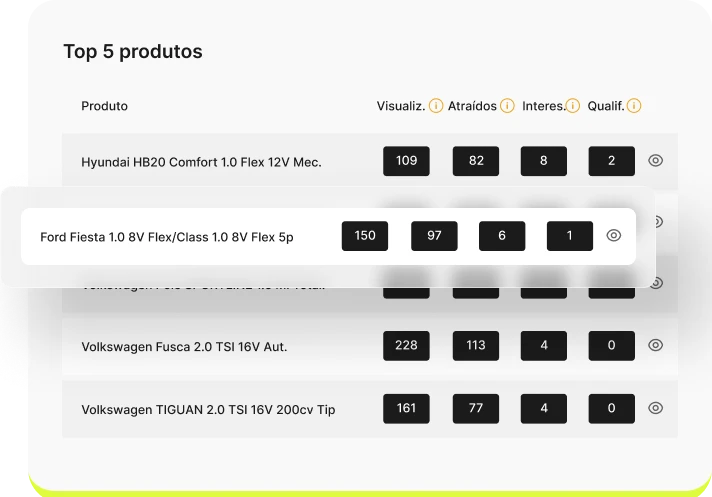Click eye icon in Volkswagen TIGUAN row
Screen dimensions: 712x497
coord(655,408)
